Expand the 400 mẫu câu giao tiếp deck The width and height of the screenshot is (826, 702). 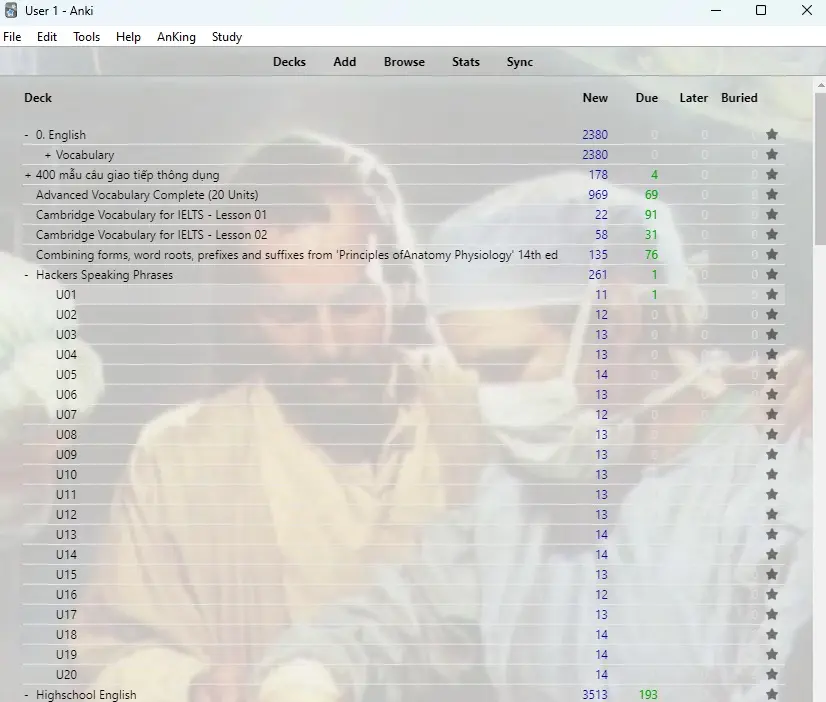[27, 175]
